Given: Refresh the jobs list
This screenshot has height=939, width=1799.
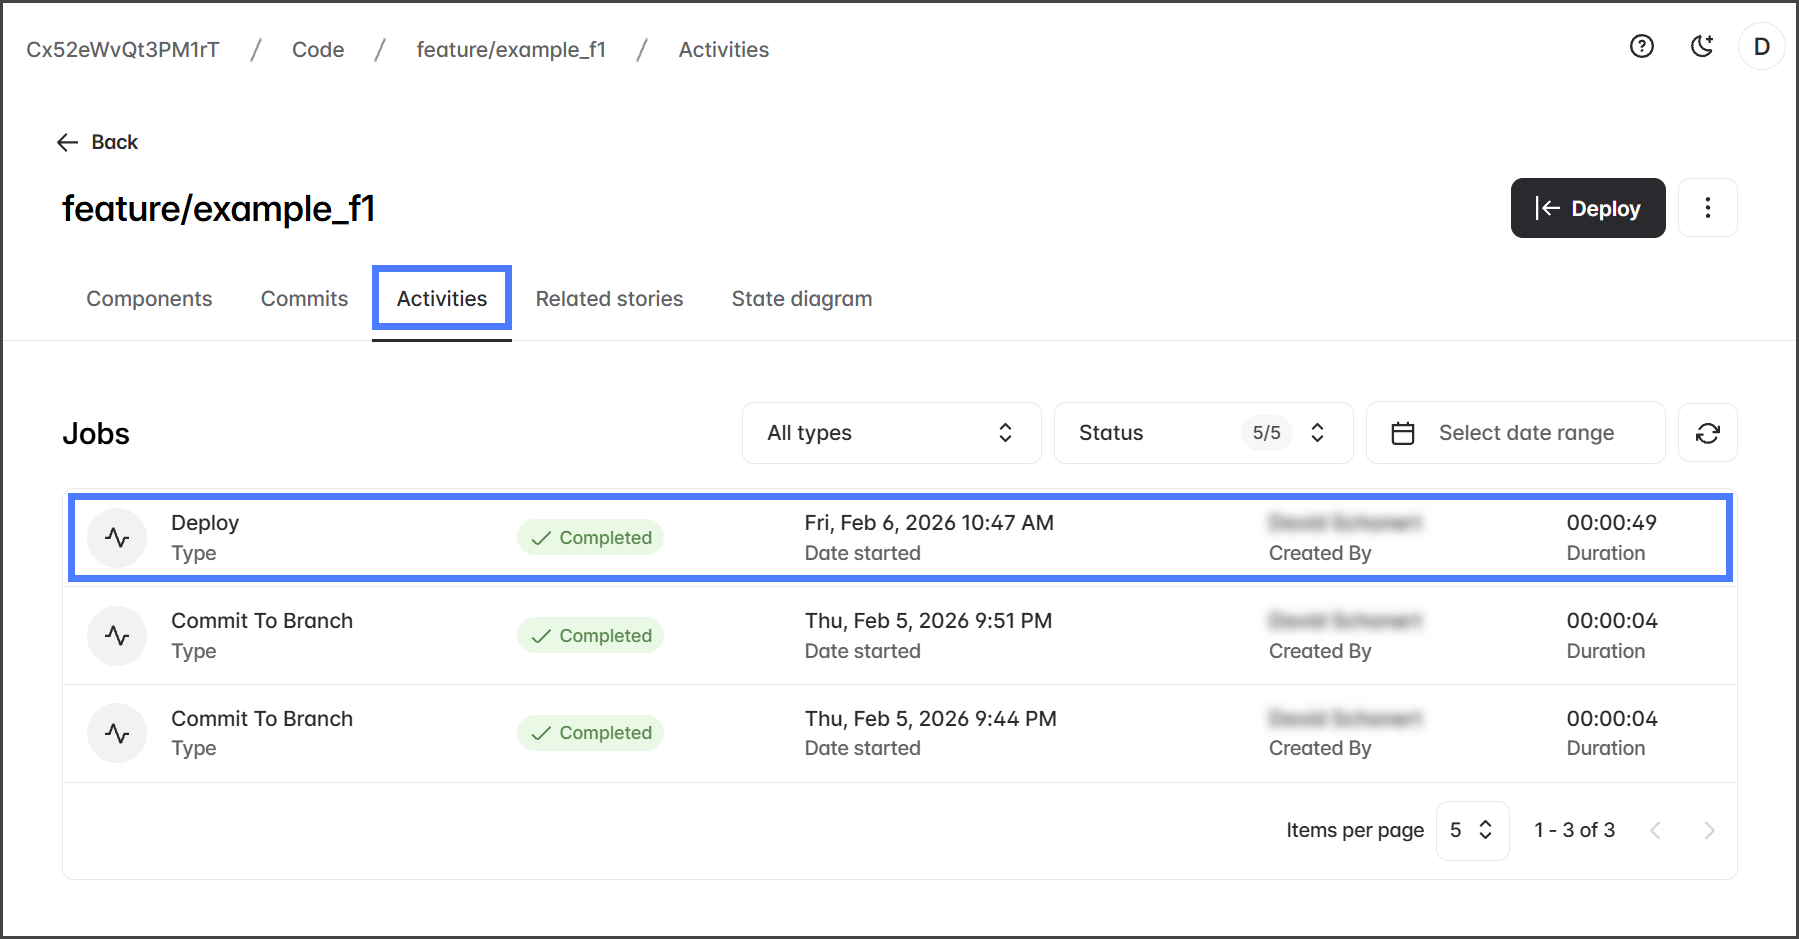Looking at the screenshot, I should [1707, 433].
